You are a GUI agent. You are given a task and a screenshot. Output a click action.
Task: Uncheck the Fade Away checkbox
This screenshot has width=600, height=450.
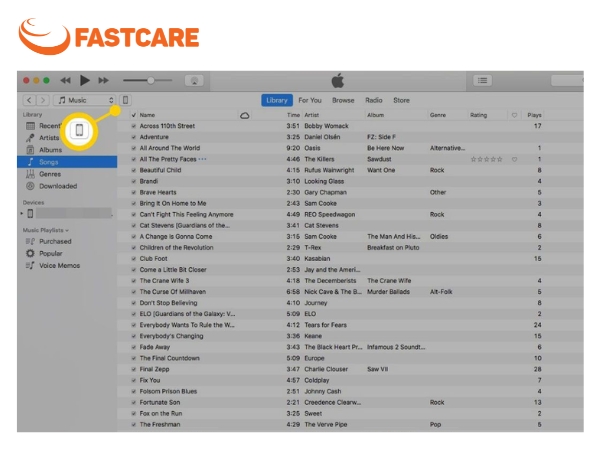coord(134,347)
